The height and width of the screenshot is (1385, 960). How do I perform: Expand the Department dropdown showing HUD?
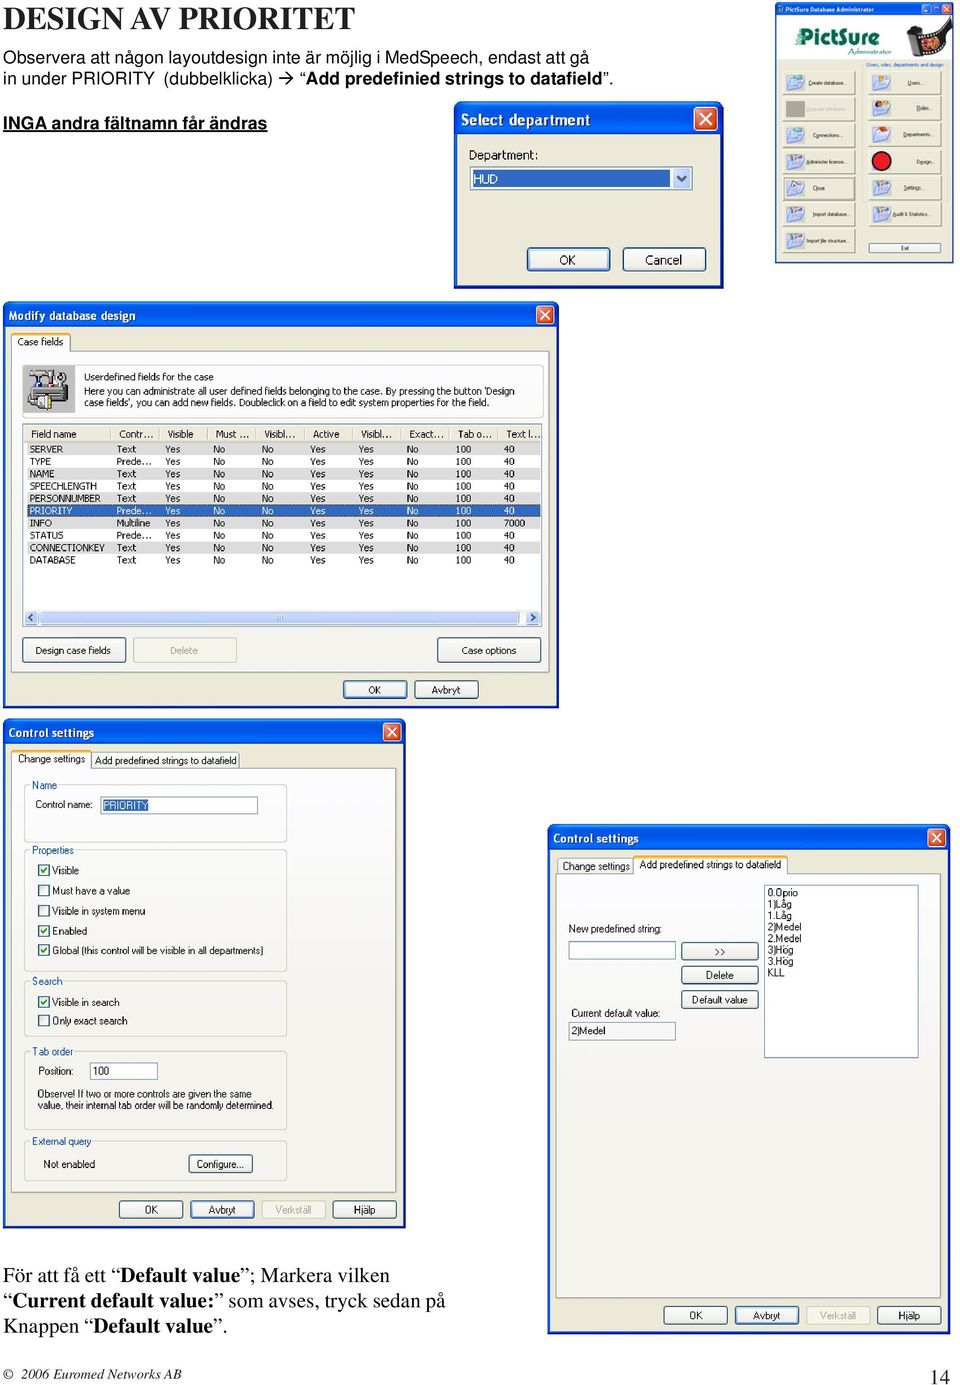click(x=682, y=179)
